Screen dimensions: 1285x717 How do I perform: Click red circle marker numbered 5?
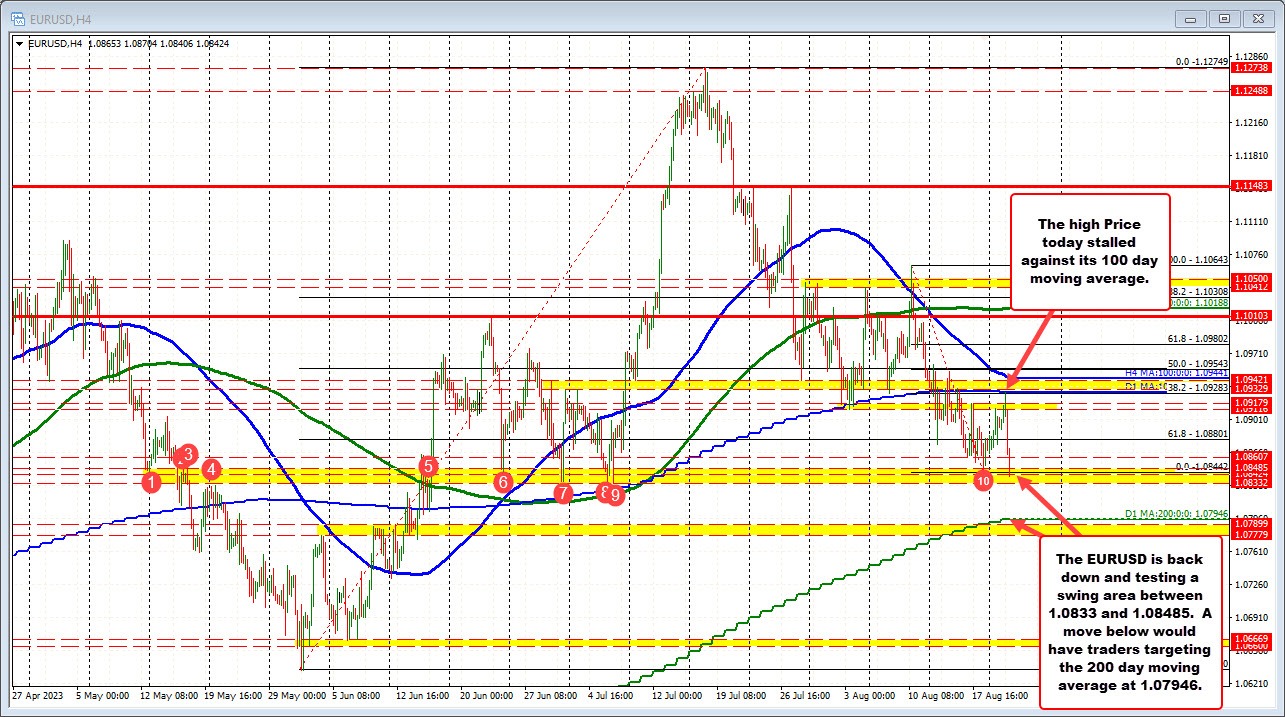tap(428, 465)
